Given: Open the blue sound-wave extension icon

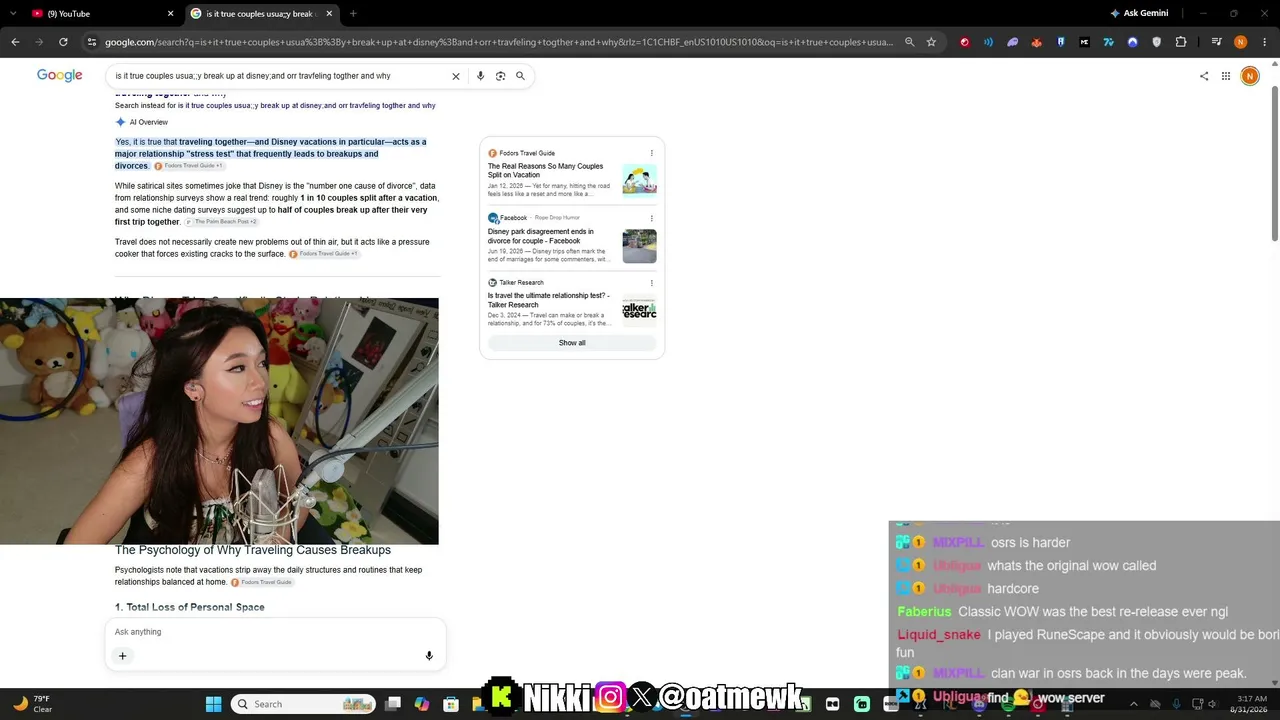Looking at the screenshot, I should (x=988, y=42).
